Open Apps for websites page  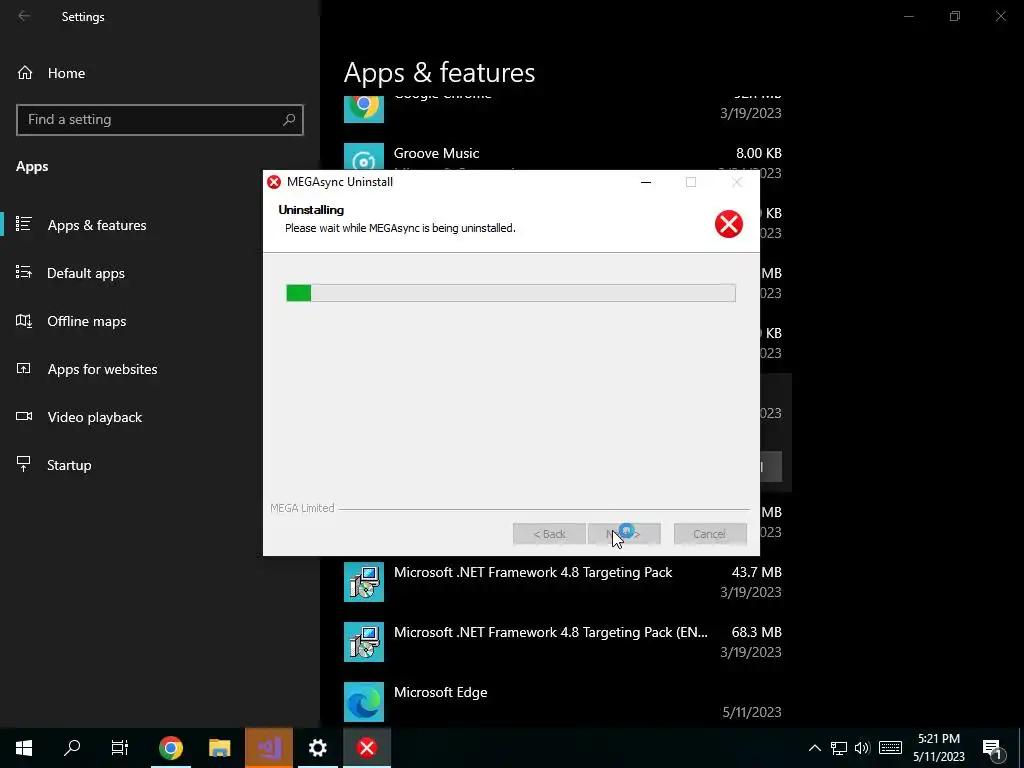pos(102,369)
